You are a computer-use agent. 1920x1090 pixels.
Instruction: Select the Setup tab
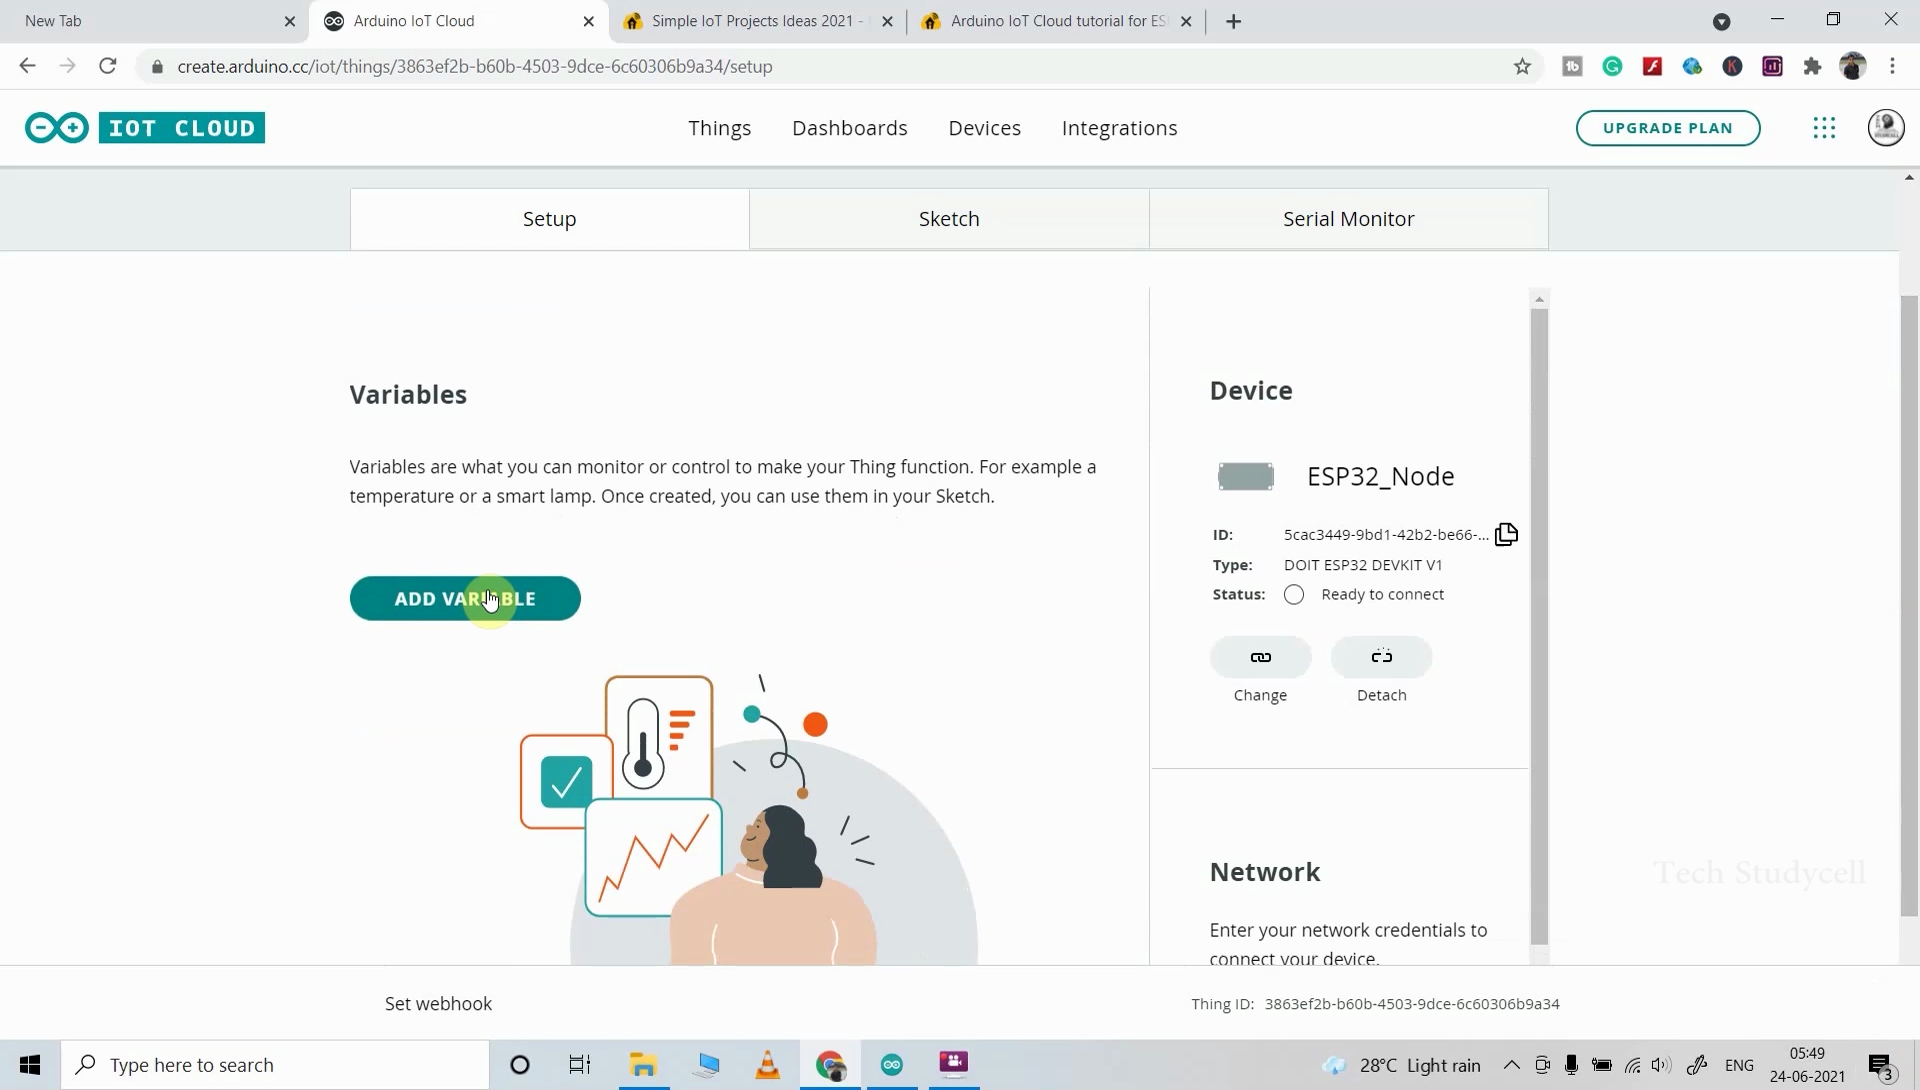[549, 219]
